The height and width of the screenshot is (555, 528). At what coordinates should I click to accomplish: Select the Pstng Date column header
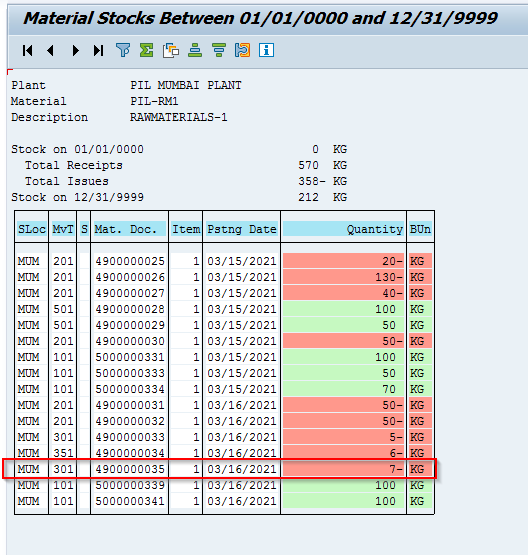click(x=242, y=229)
